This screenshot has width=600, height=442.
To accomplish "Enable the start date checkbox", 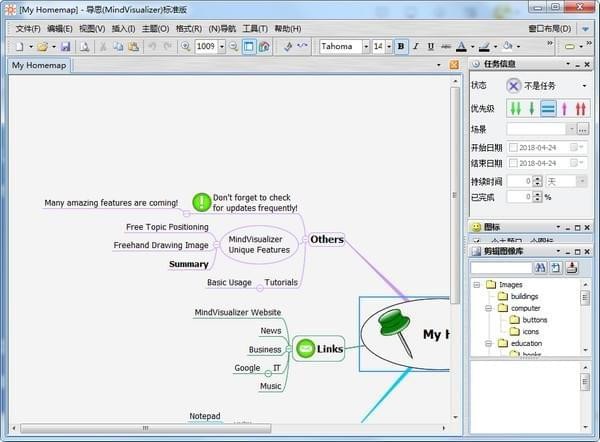I will coord(513,147).
